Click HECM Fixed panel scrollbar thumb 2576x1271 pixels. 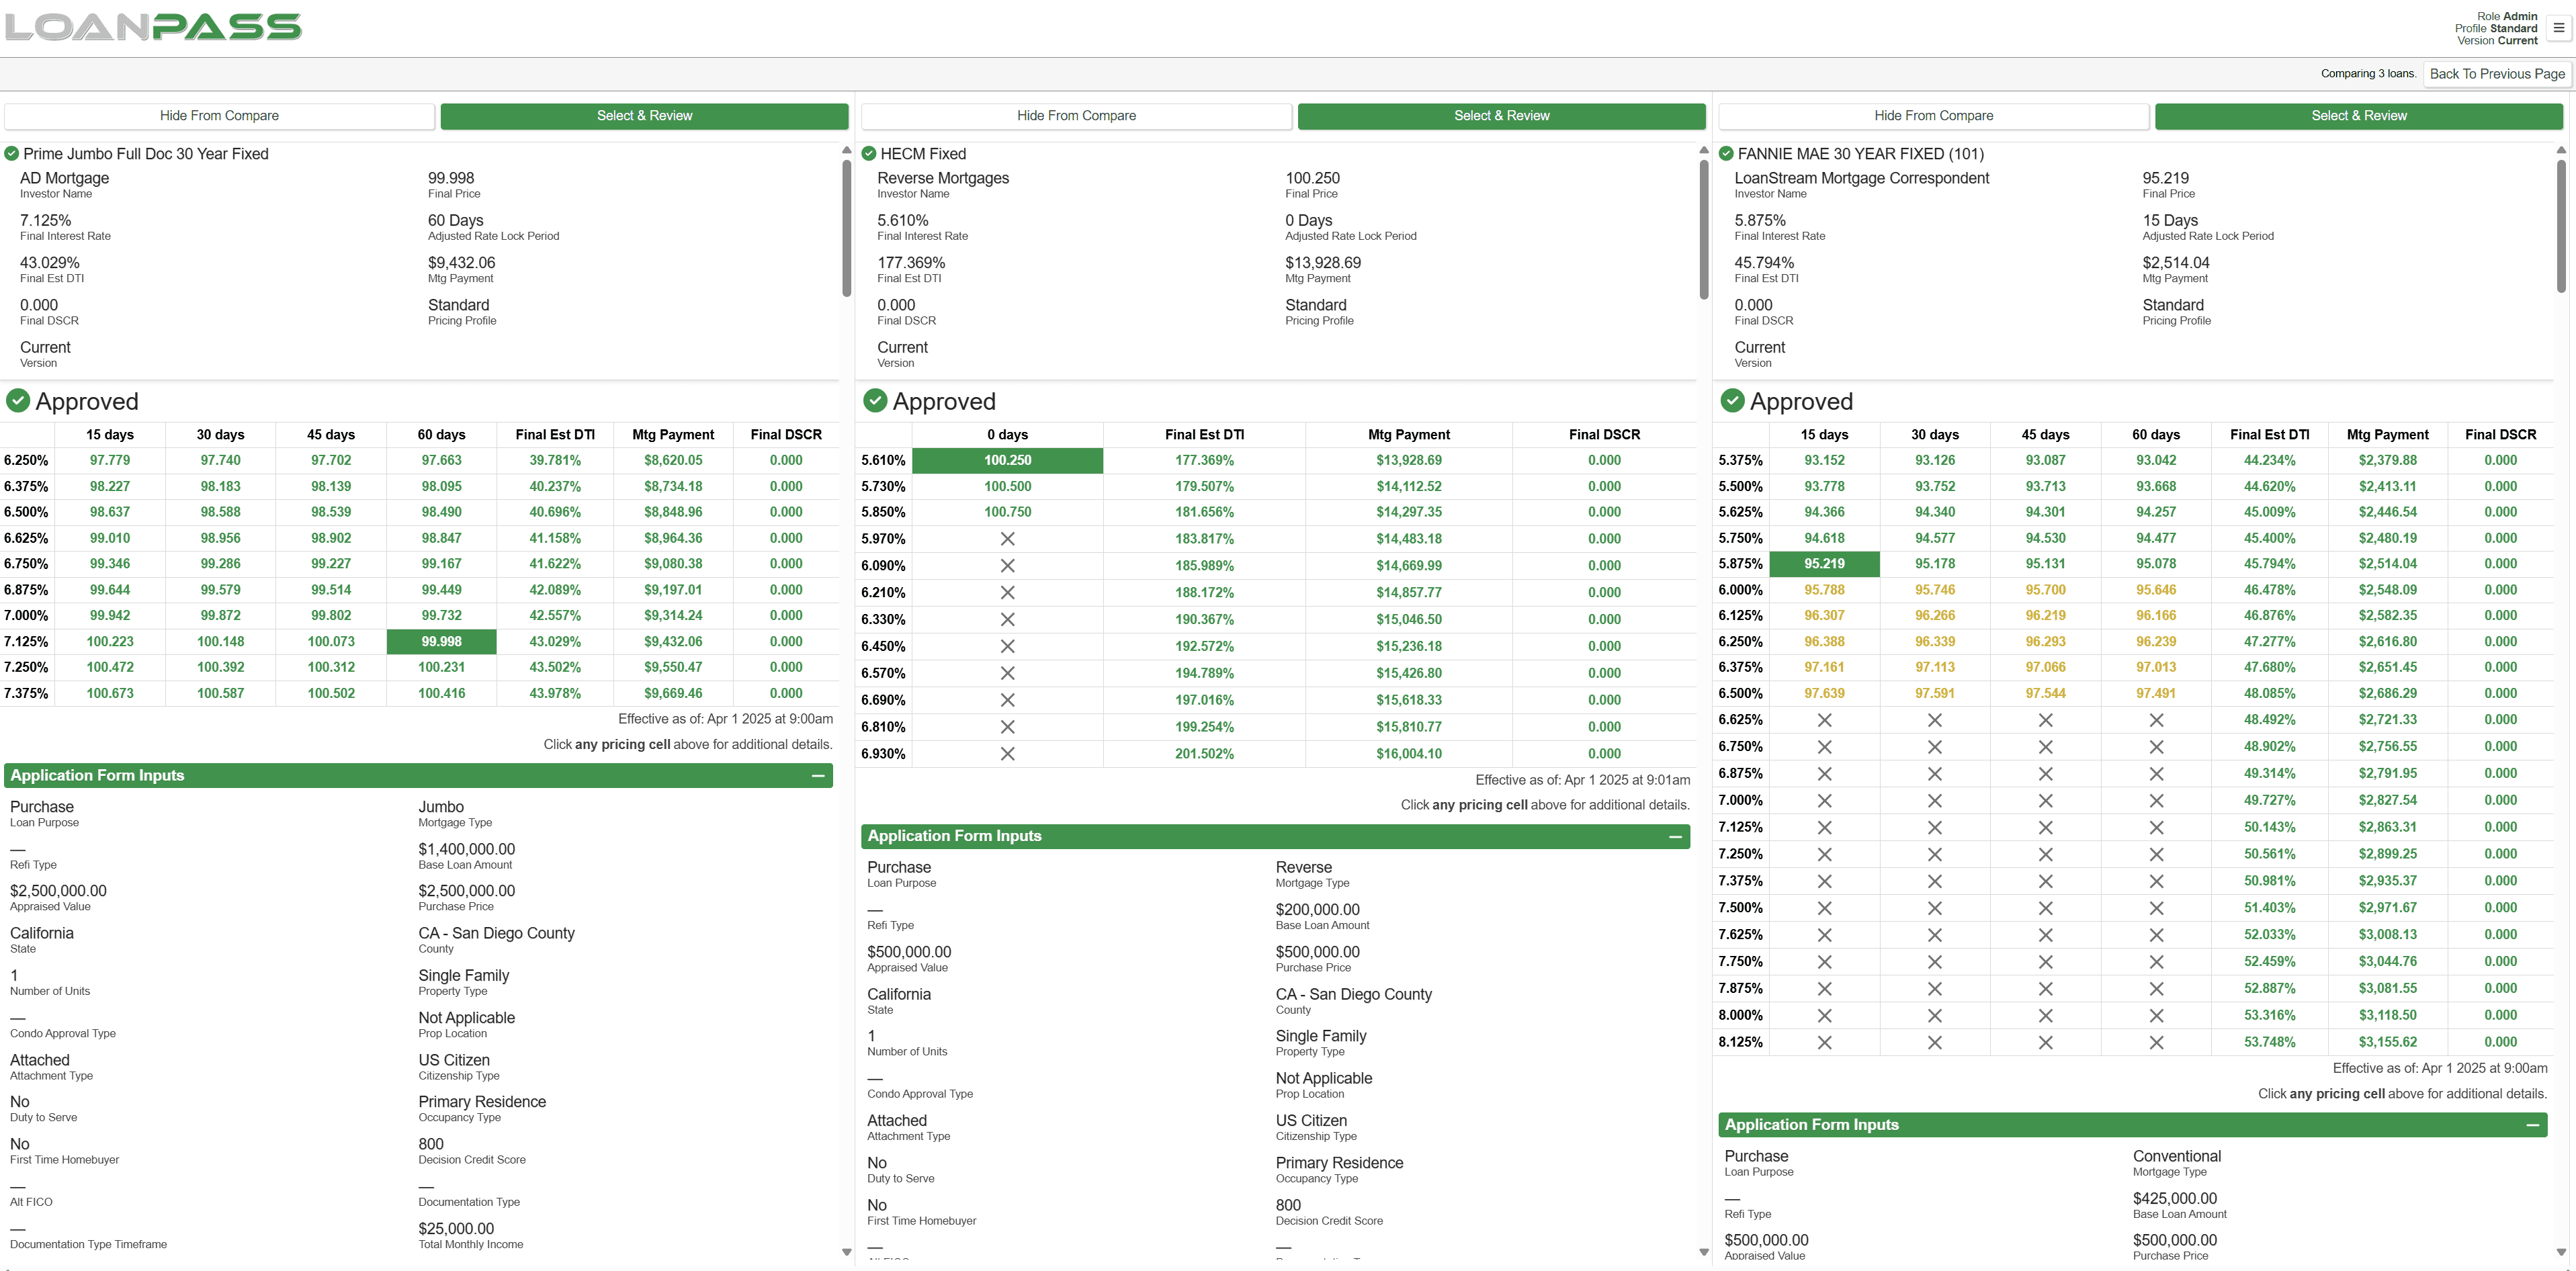coord(1704,229)
